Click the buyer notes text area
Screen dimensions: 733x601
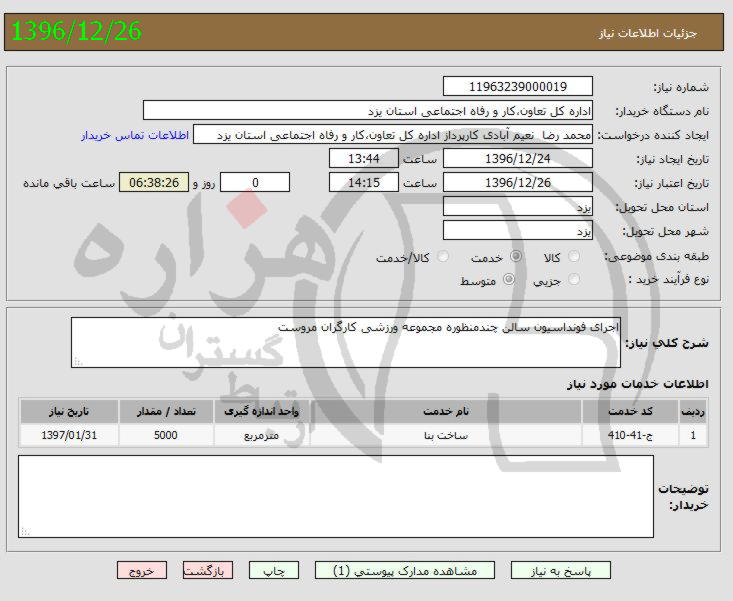(x=336, y=496)
